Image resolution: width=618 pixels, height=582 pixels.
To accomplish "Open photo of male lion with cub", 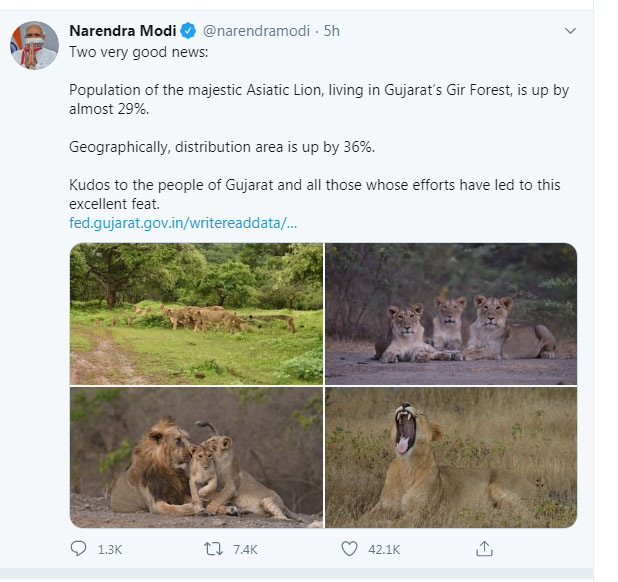I will pyautogui.click(x=196, y=457).
